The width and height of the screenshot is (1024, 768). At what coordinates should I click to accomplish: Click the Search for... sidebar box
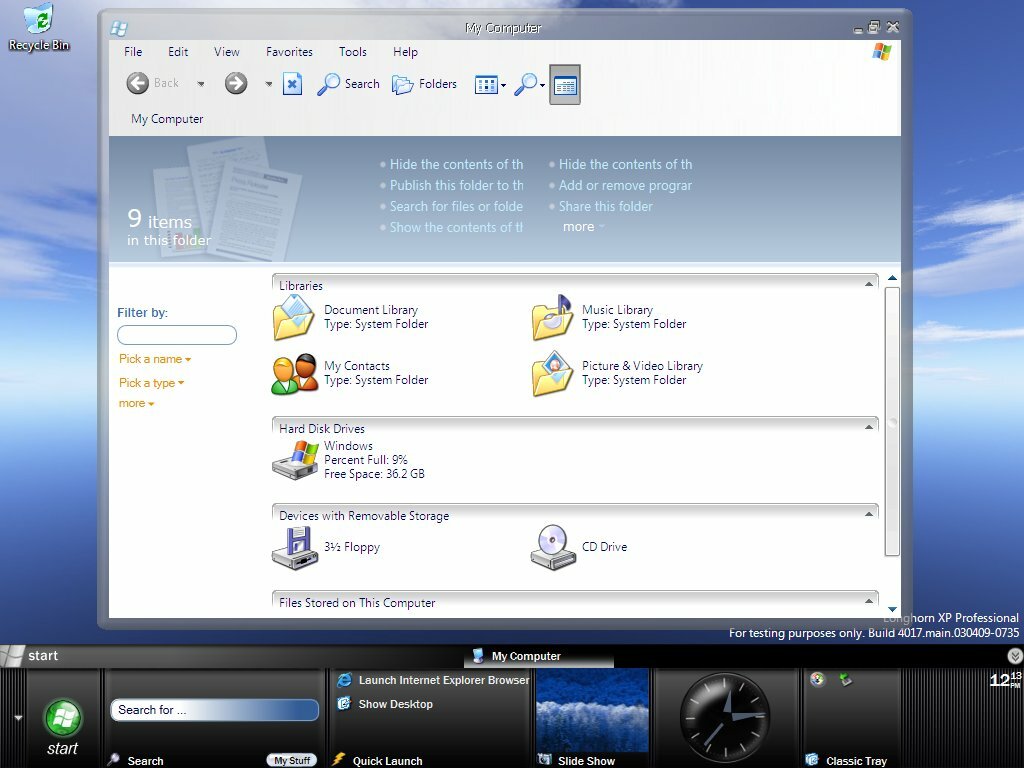pyautogui.click(x=214, y=710)
